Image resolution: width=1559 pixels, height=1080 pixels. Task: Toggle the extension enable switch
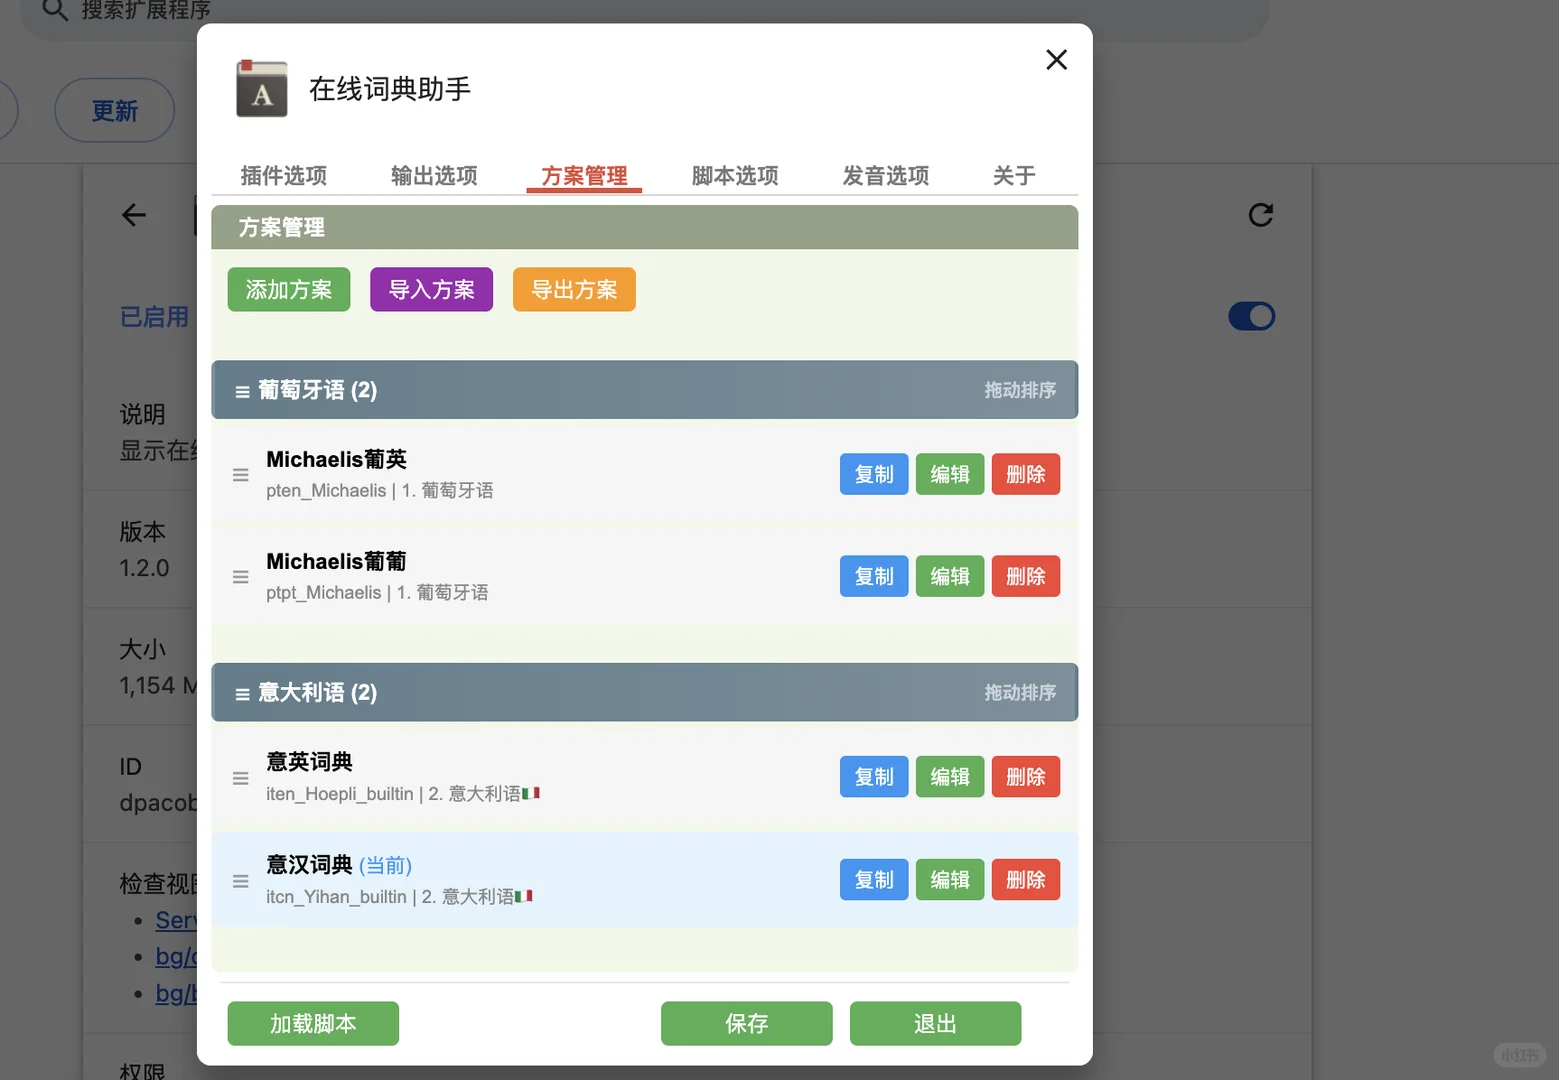coord(1251,316)
